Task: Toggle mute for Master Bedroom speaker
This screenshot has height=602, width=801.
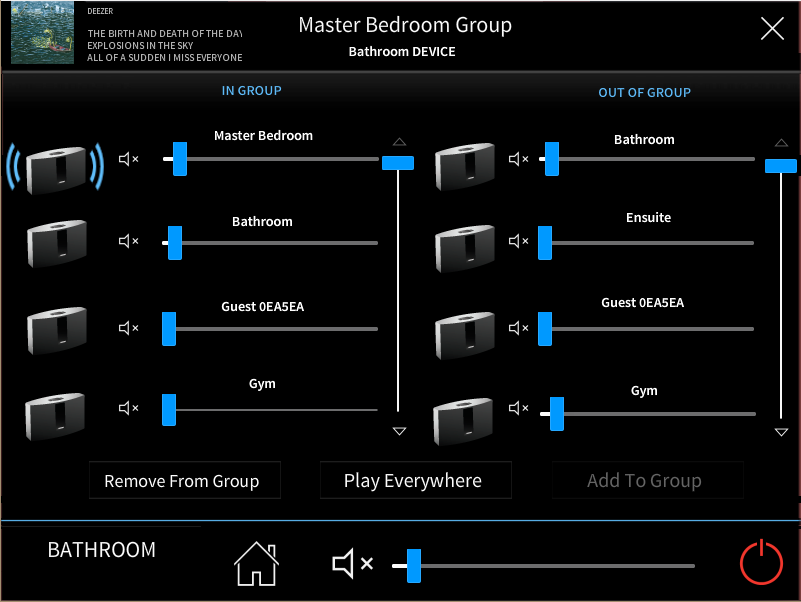Action: tap(128, 159)
